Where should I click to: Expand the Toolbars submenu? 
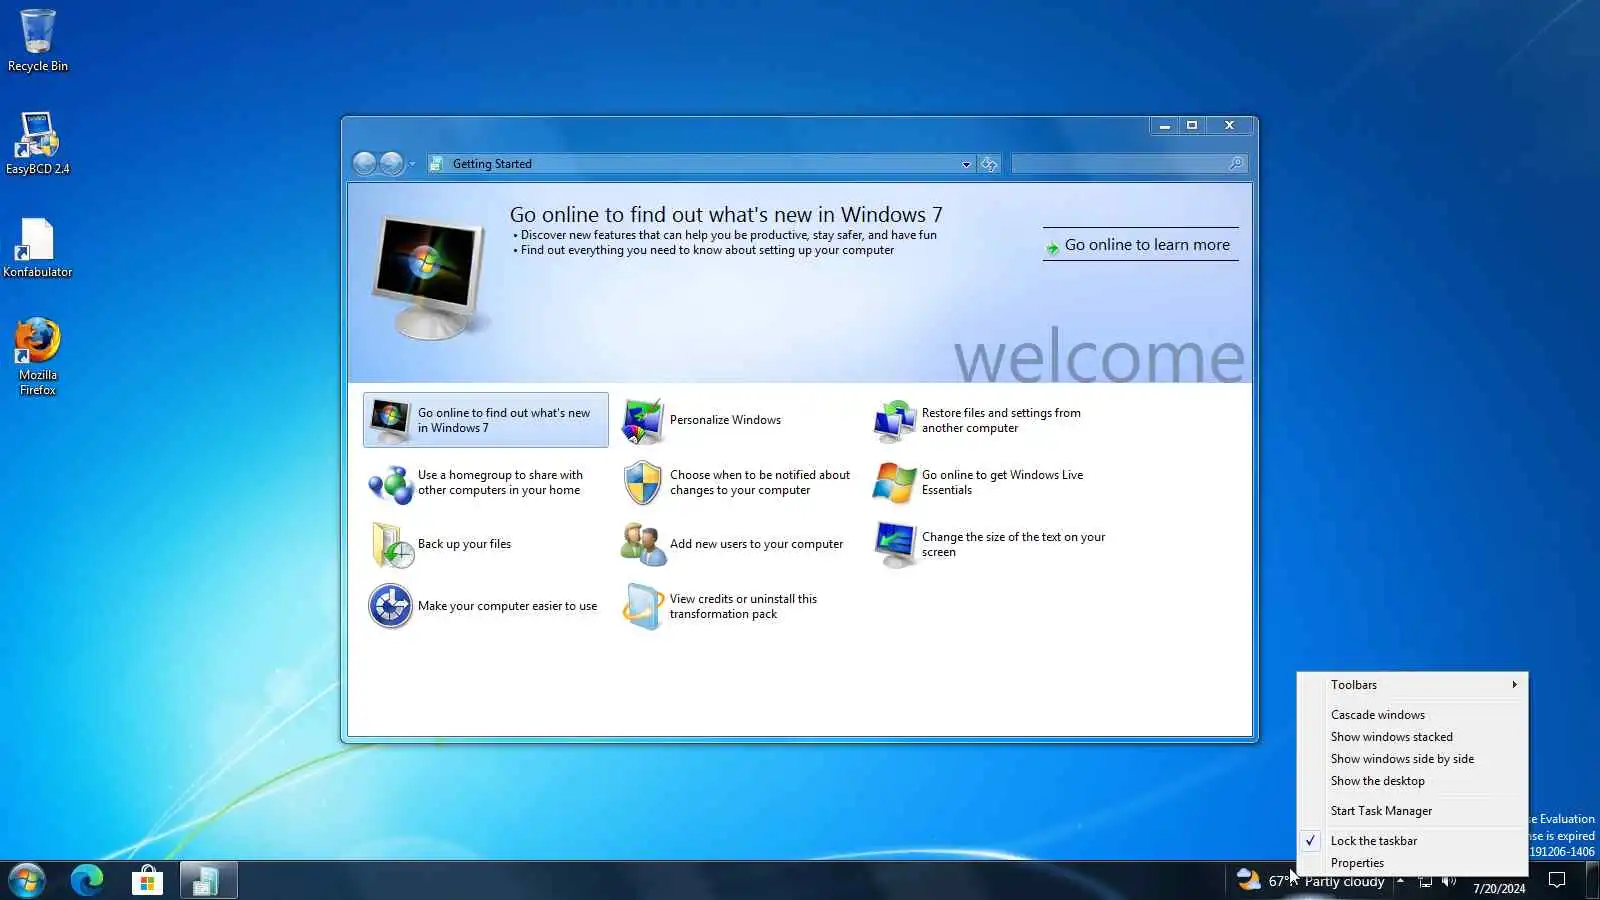pyautogui.click(x=1412, y=685)
